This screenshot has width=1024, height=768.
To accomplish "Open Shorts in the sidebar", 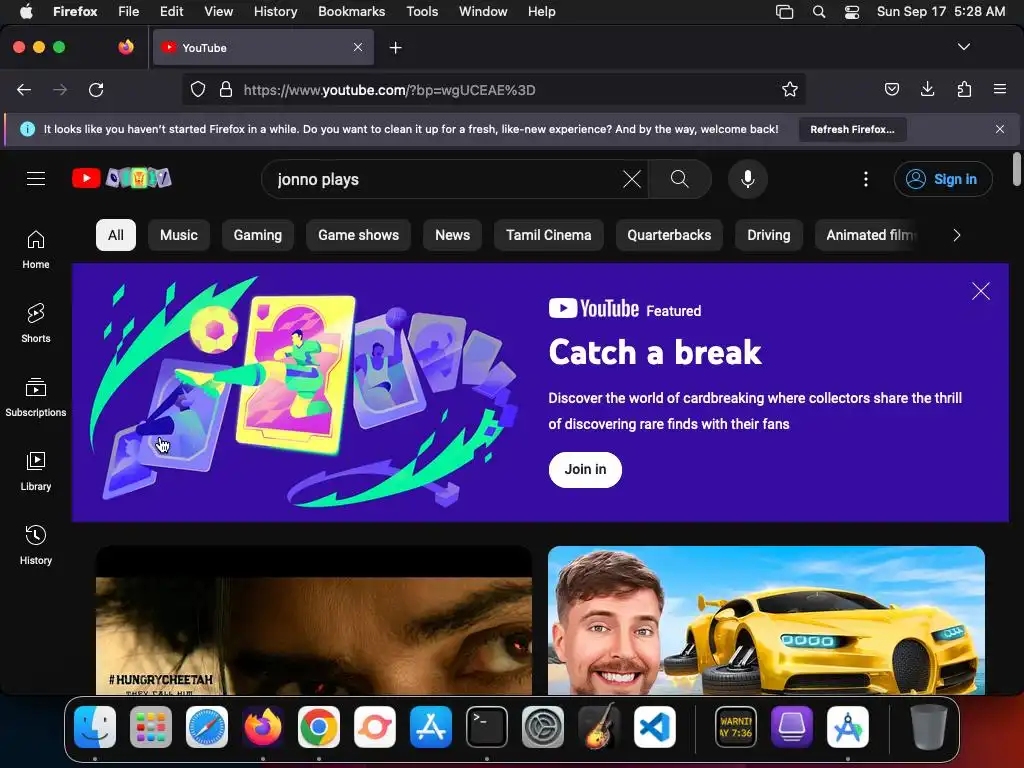I will tap(36, 324).
